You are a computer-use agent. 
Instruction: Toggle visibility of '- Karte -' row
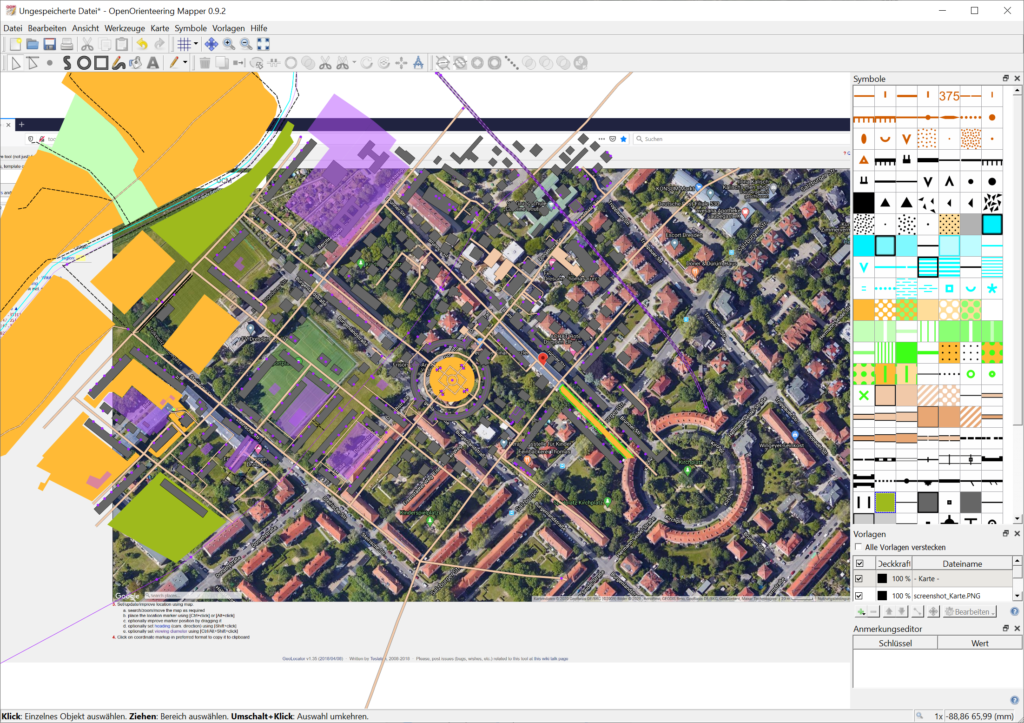pos(859,579)
